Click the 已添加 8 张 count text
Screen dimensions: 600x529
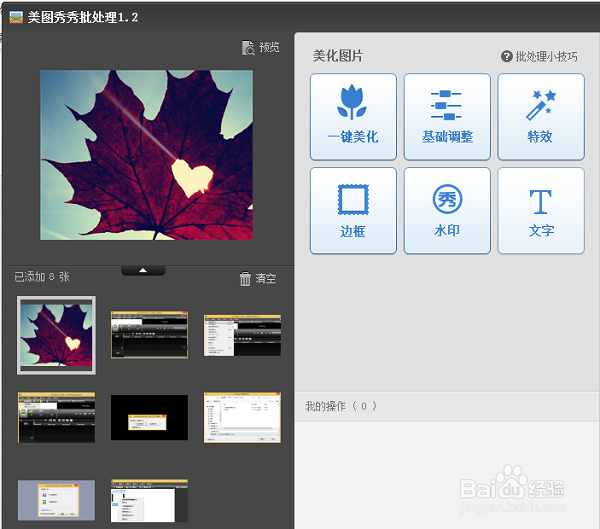[42, 277]
